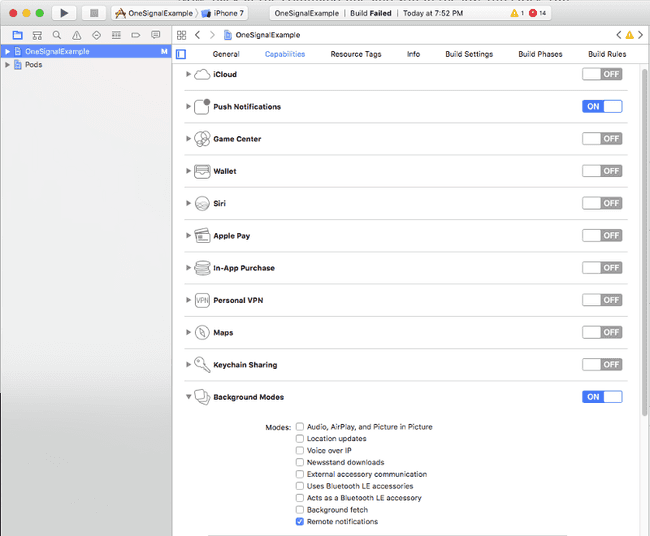Open the Report navigator speech bubble icon
The height and width of the screenshot is (536, 650).
155,35
